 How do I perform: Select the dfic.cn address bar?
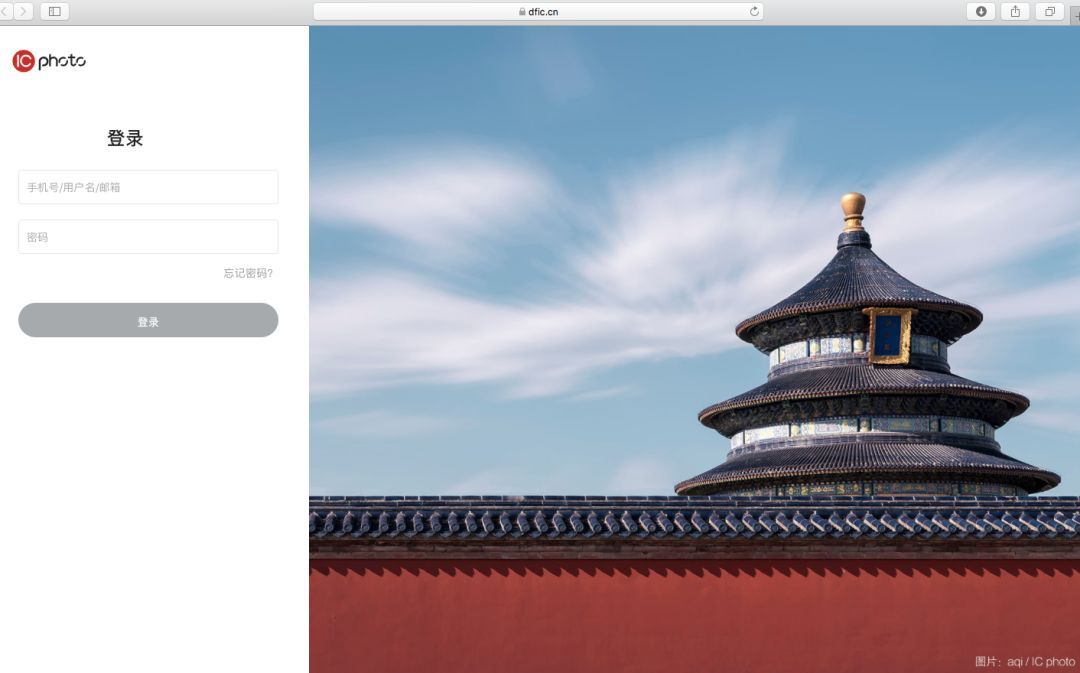coord(600,12)
